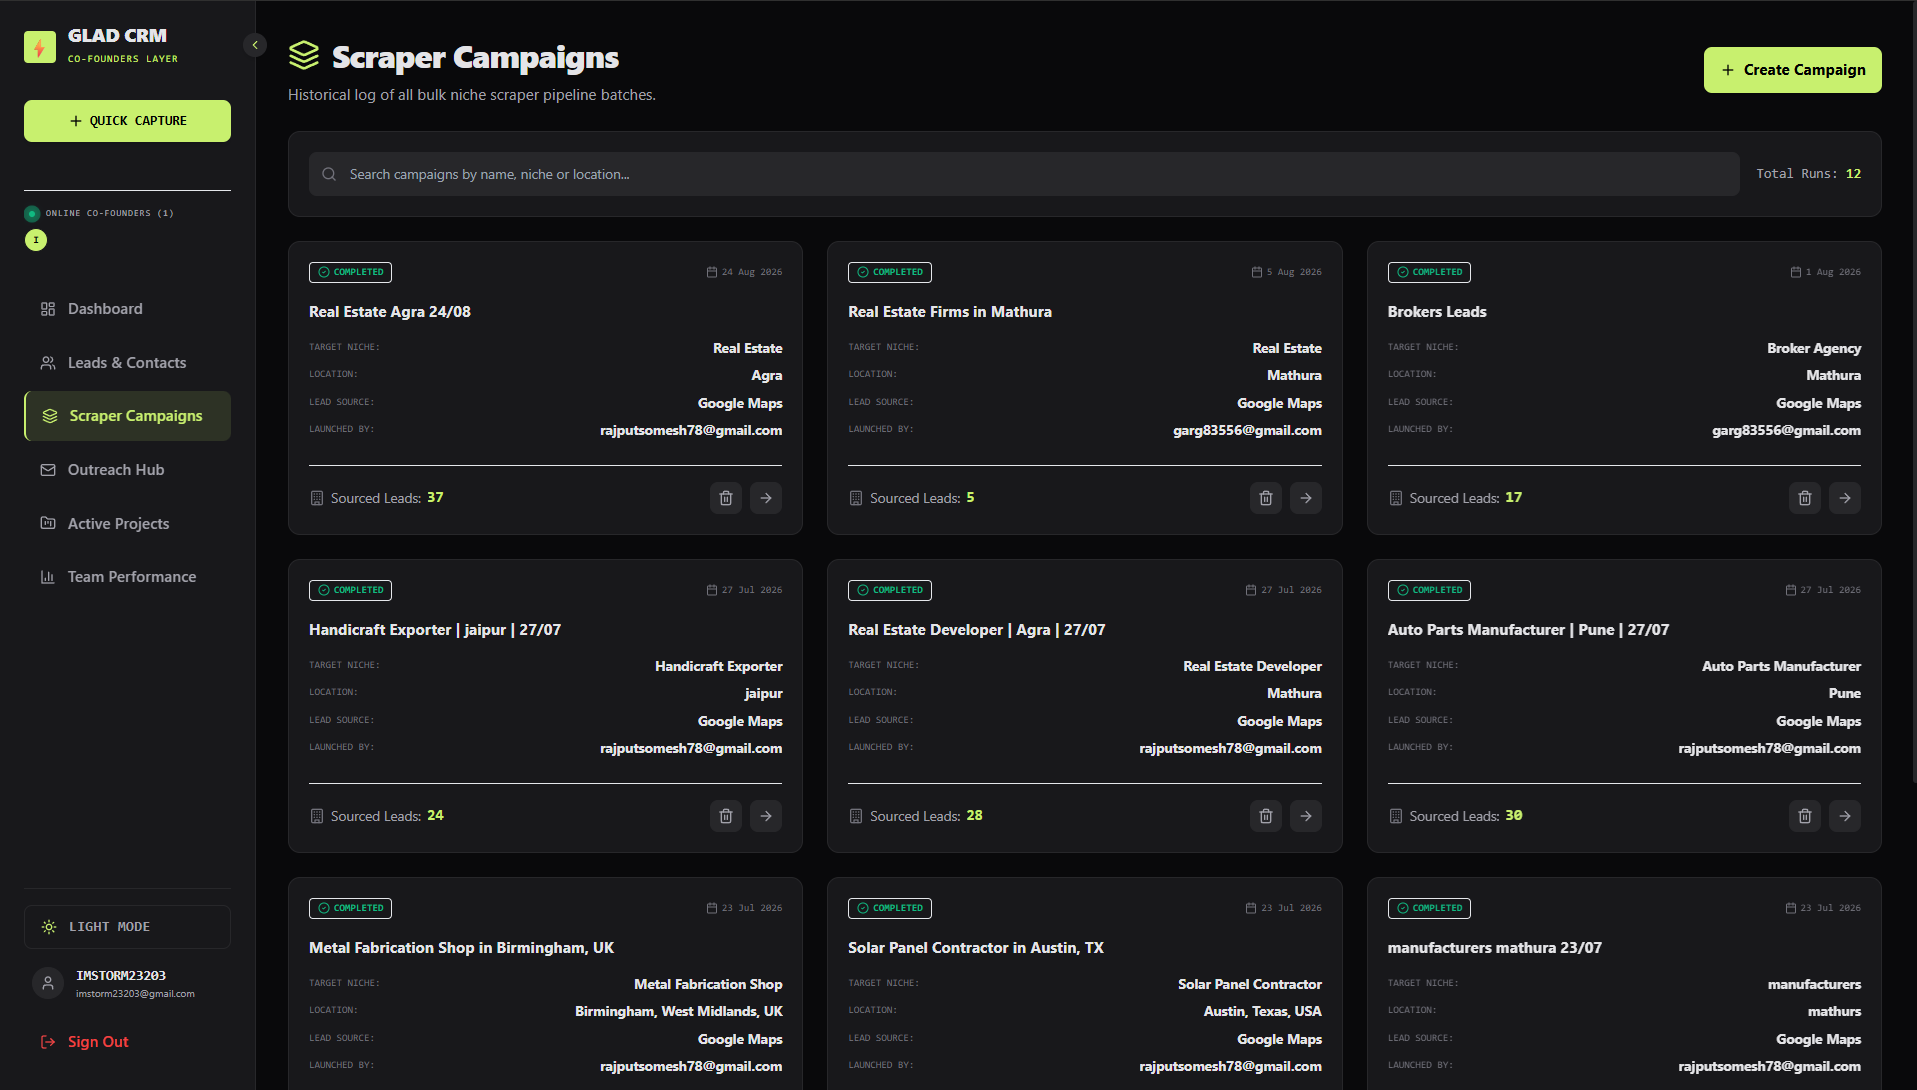Click Real Estate Firms in Mathura title
1917x1090 pixels.
coord(950,312)
